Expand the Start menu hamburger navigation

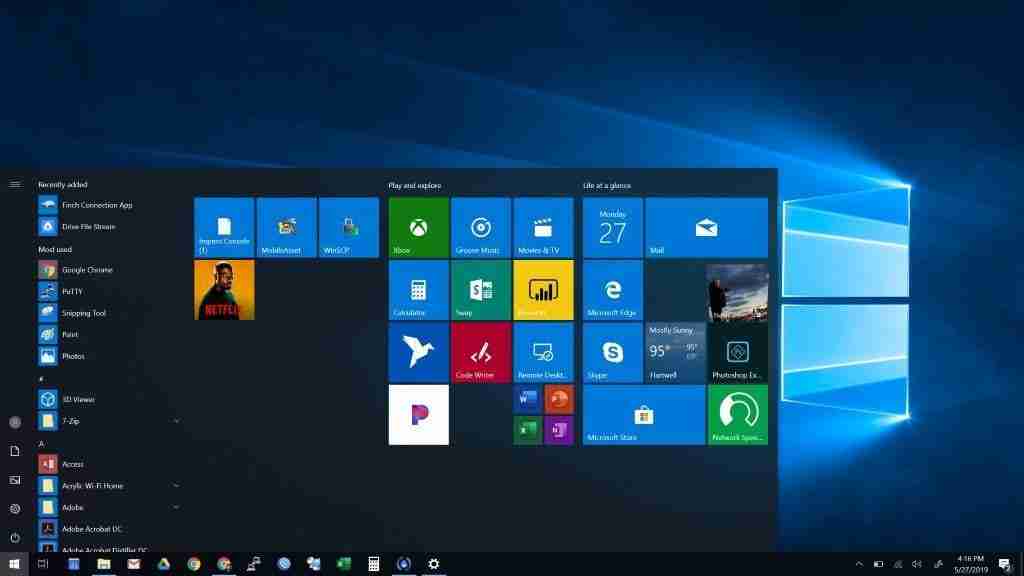tap(14, 185)
